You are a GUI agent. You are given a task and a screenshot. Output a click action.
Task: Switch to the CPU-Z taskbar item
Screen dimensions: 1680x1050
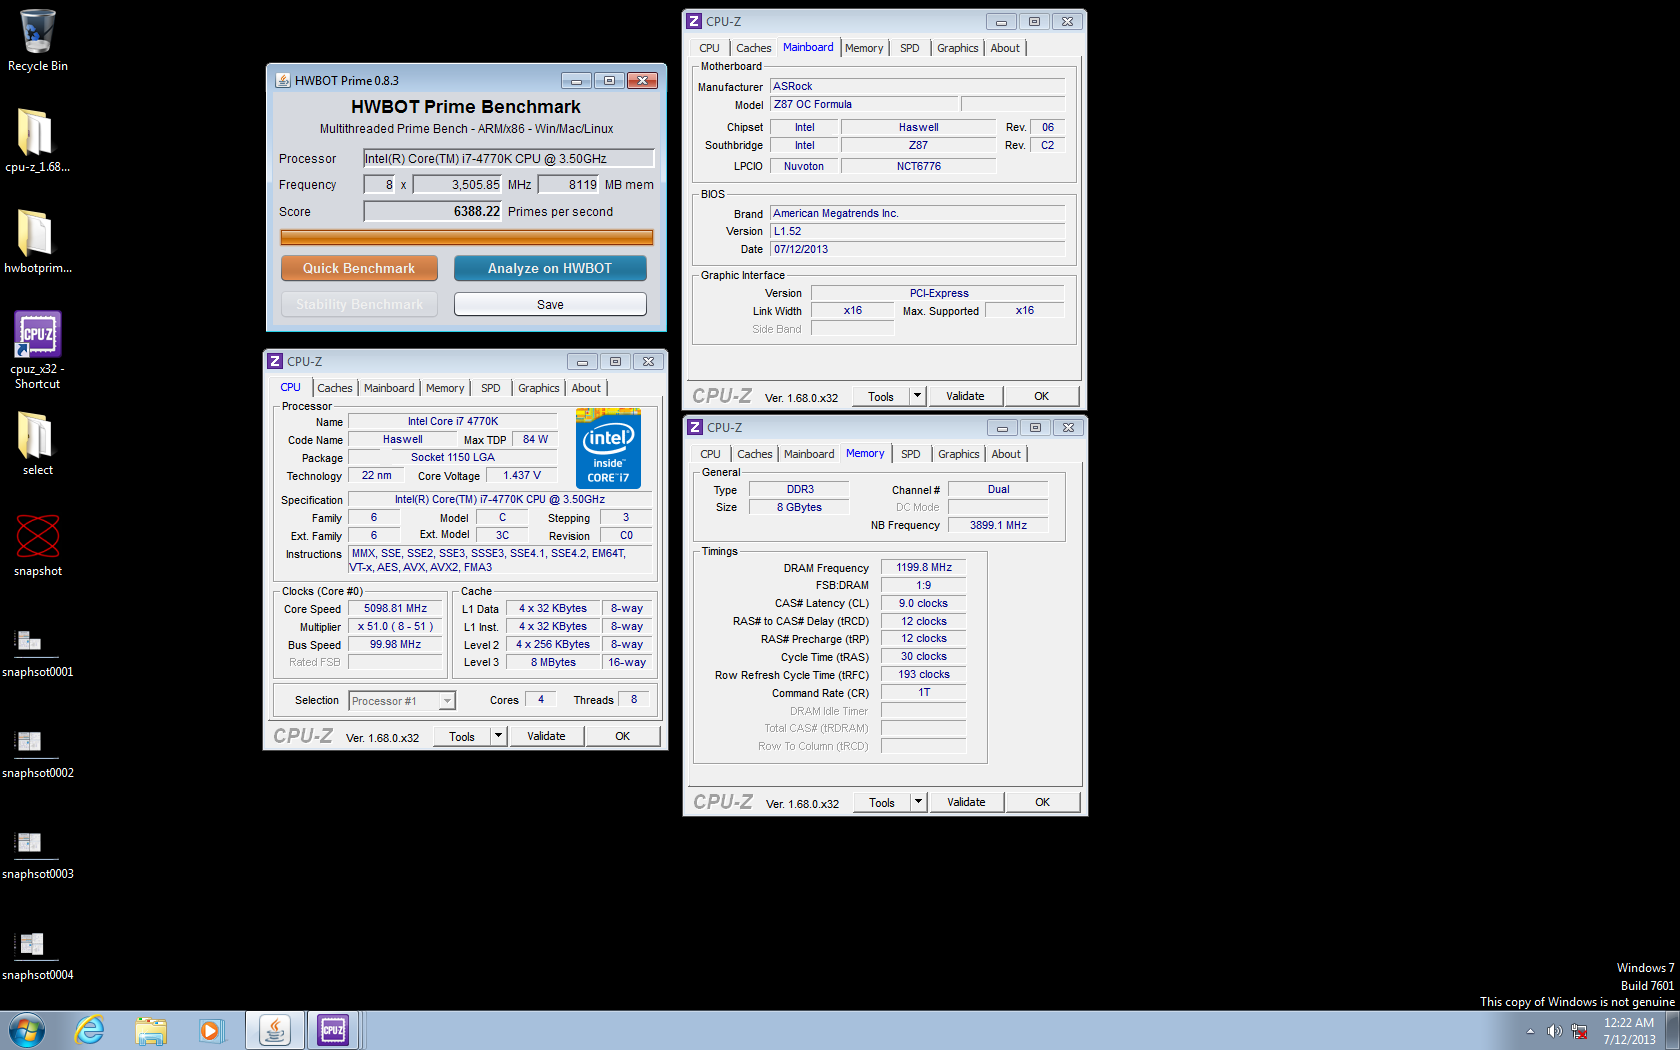pyautogui.click(x=333, y=1030)
